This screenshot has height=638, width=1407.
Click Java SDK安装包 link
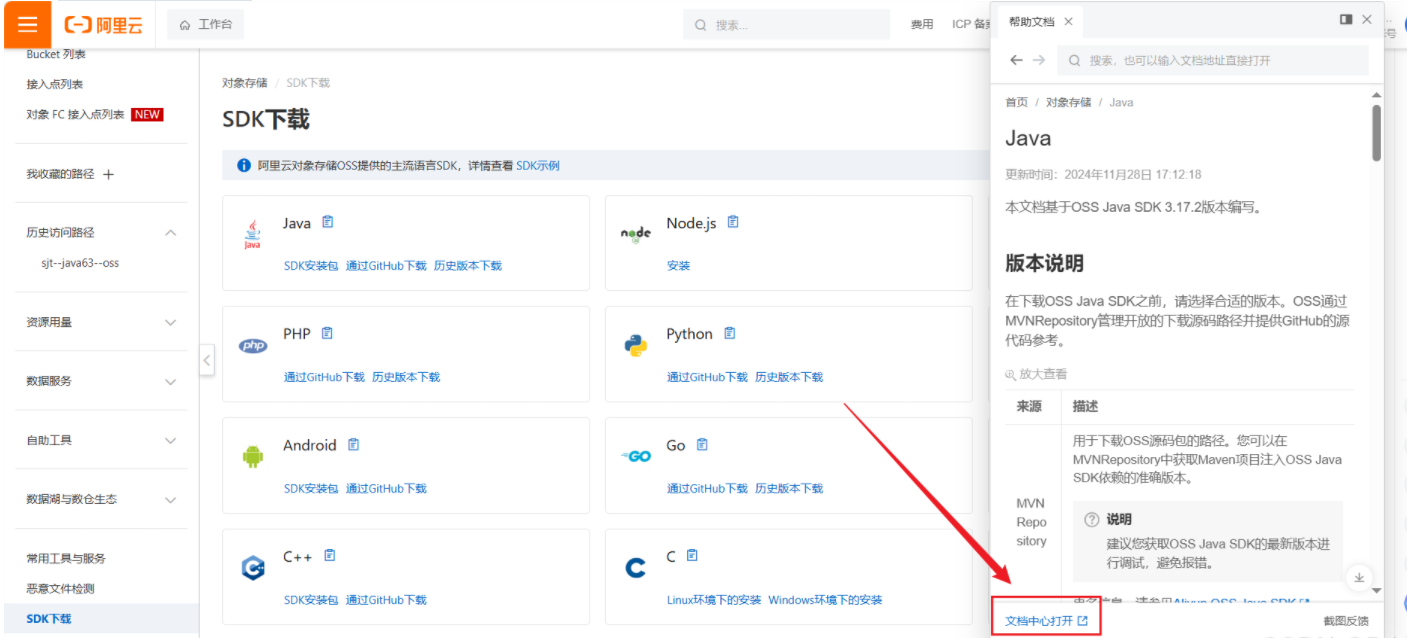pos(311,266)
